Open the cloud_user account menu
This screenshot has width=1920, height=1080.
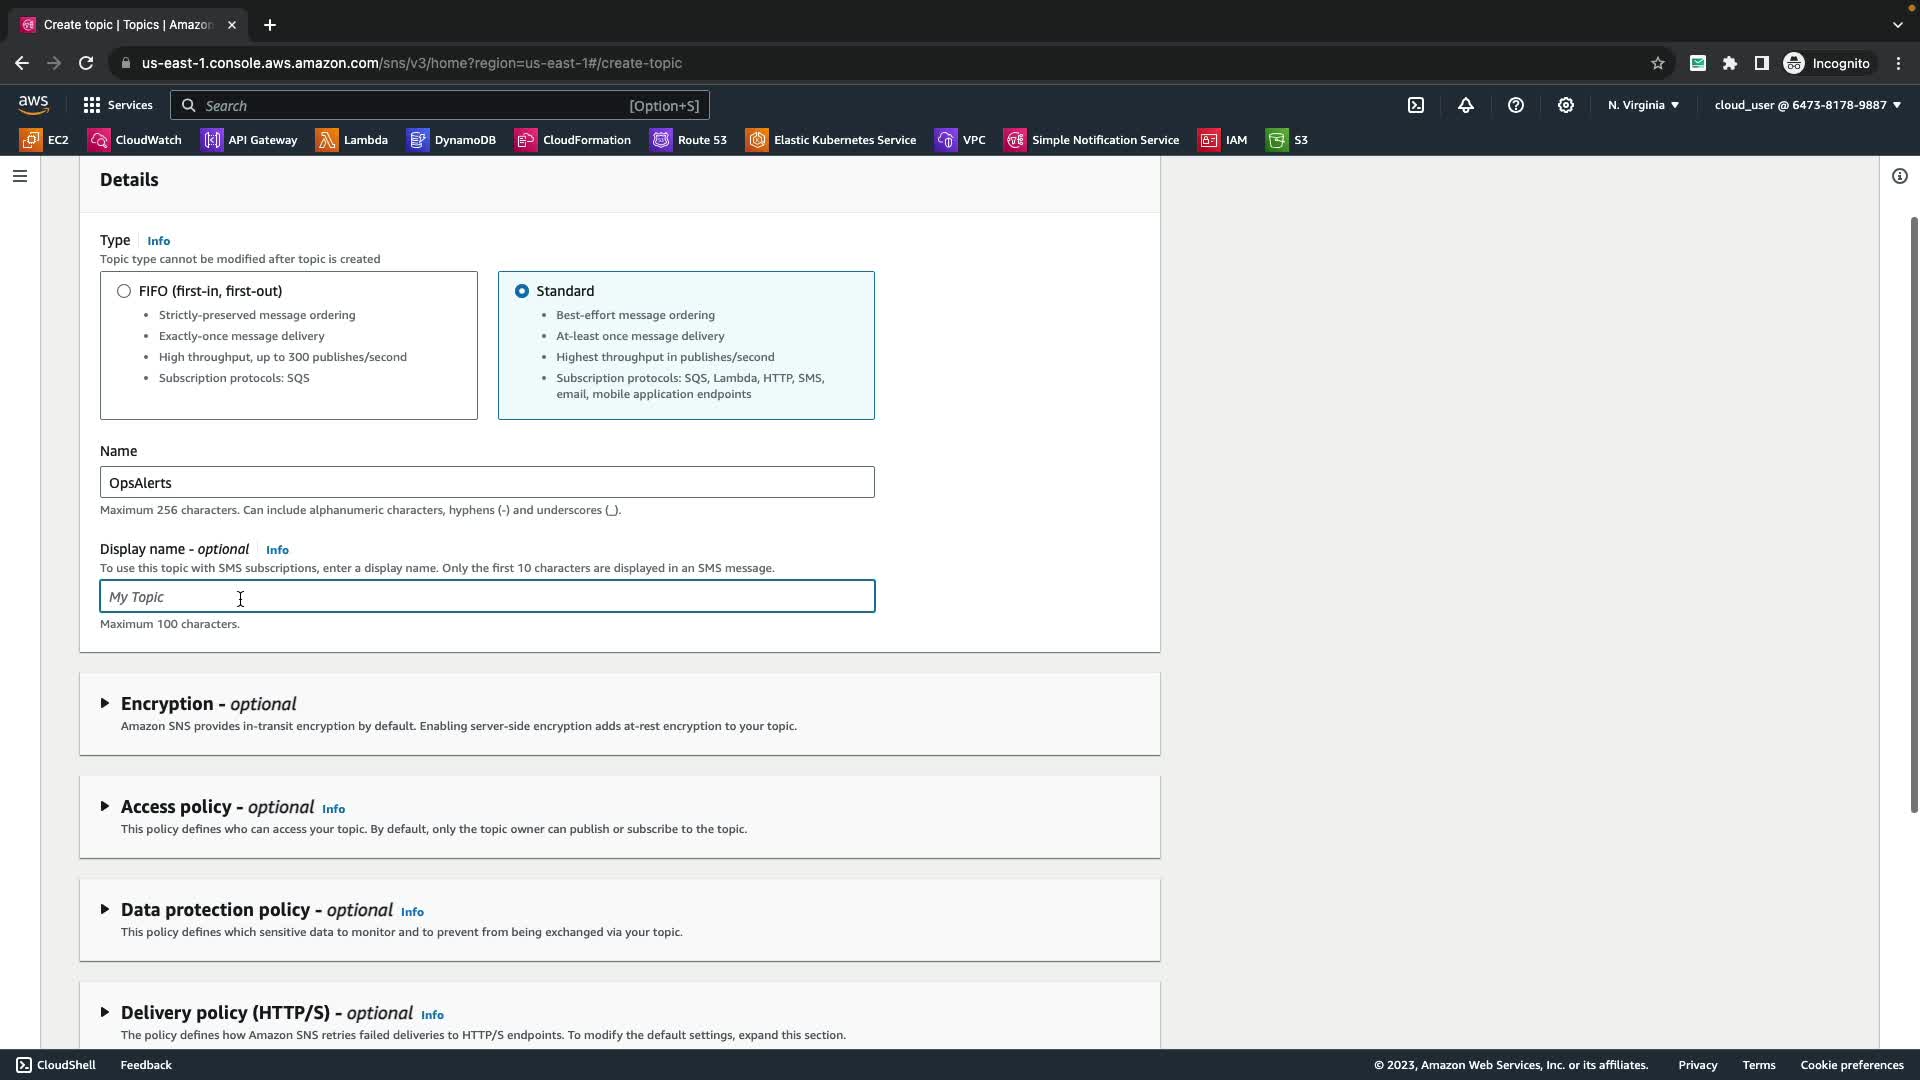1807,105
